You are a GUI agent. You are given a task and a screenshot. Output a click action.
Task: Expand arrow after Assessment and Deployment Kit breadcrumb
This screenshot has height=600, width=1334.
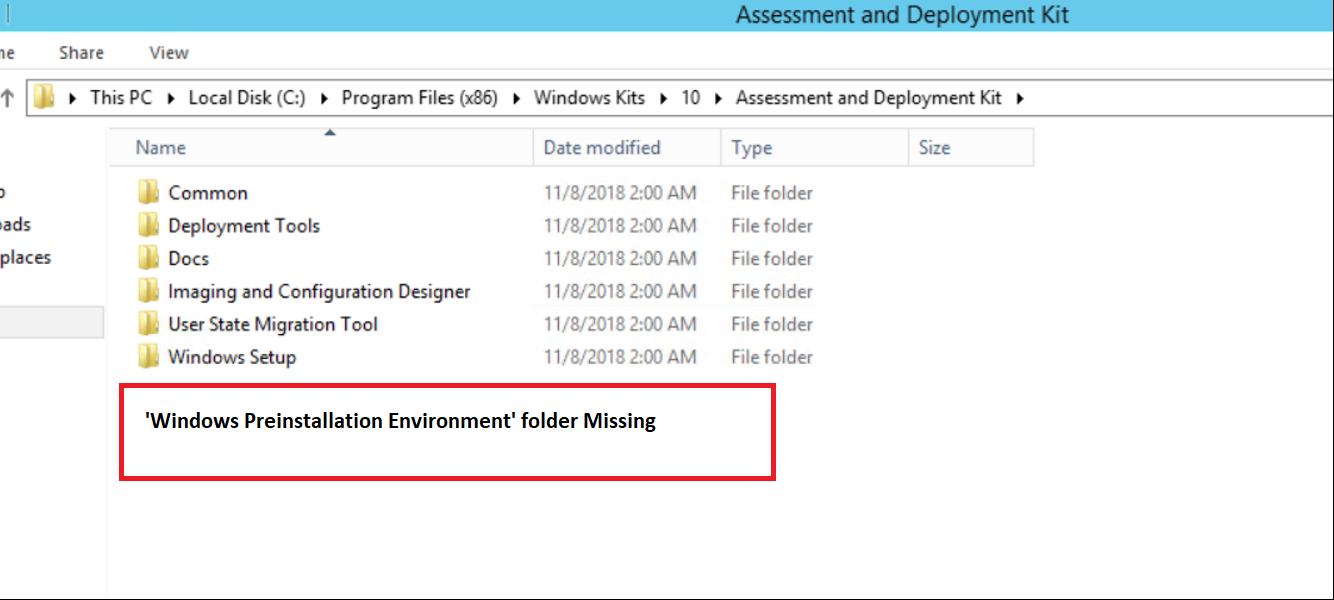pos(1019,98)
